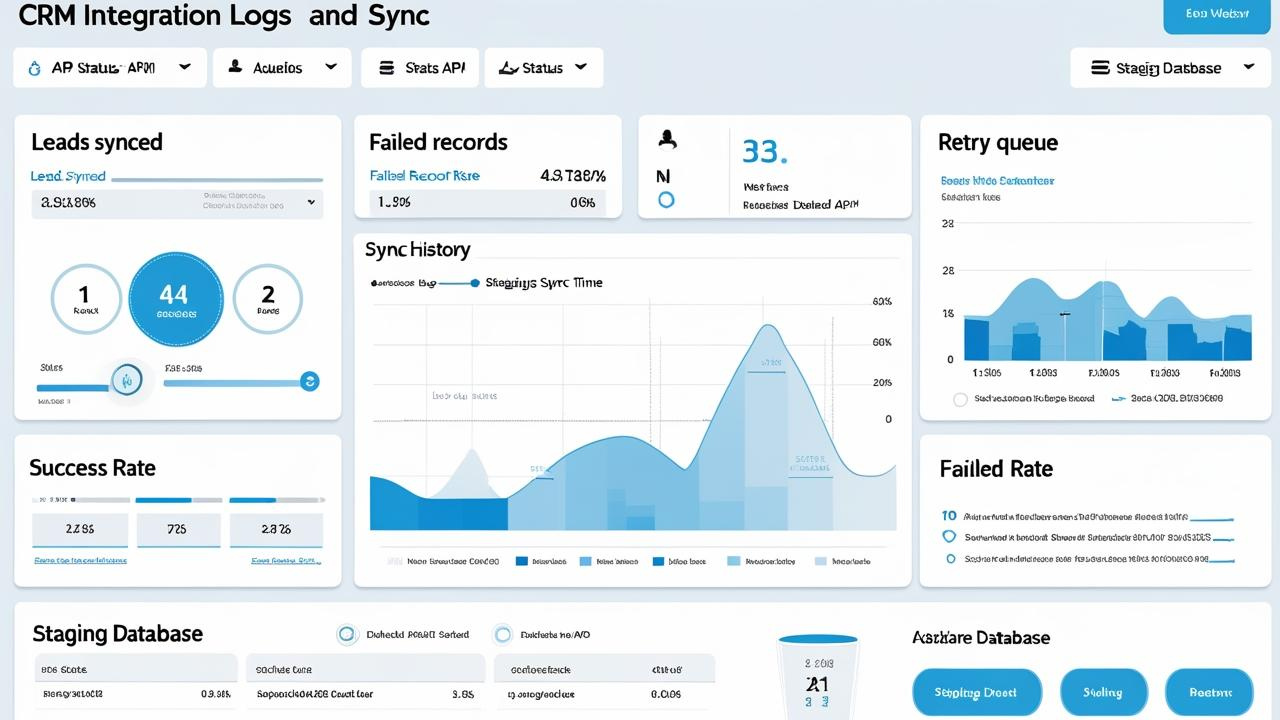Click the Stalling button at bottom right
Screen dimensions: 1280x720
(x=1103, y=692)
